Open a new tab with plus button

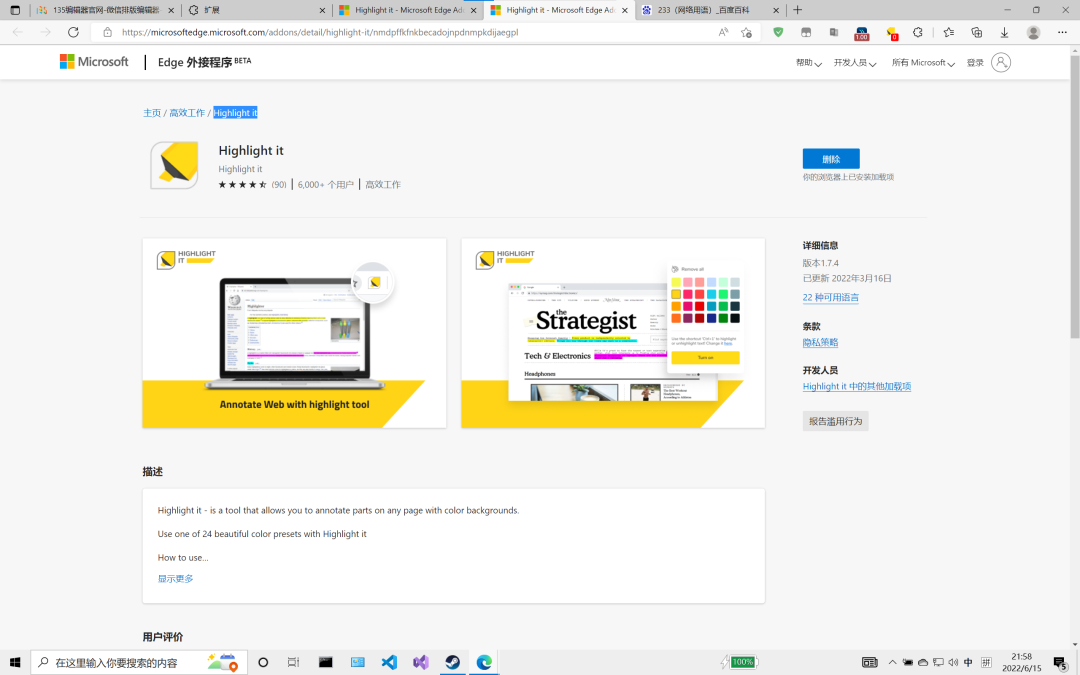pyautogui.click(x=798, y=10)
